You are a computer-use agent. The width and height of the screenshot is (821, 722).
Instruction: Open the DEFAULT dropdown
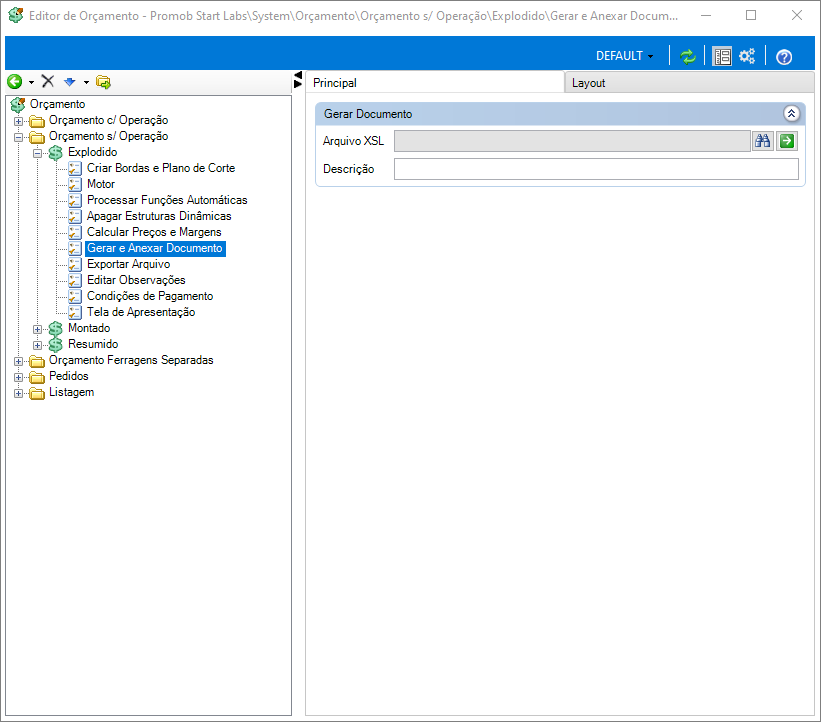pyautogui.click(x=625, y=56)
